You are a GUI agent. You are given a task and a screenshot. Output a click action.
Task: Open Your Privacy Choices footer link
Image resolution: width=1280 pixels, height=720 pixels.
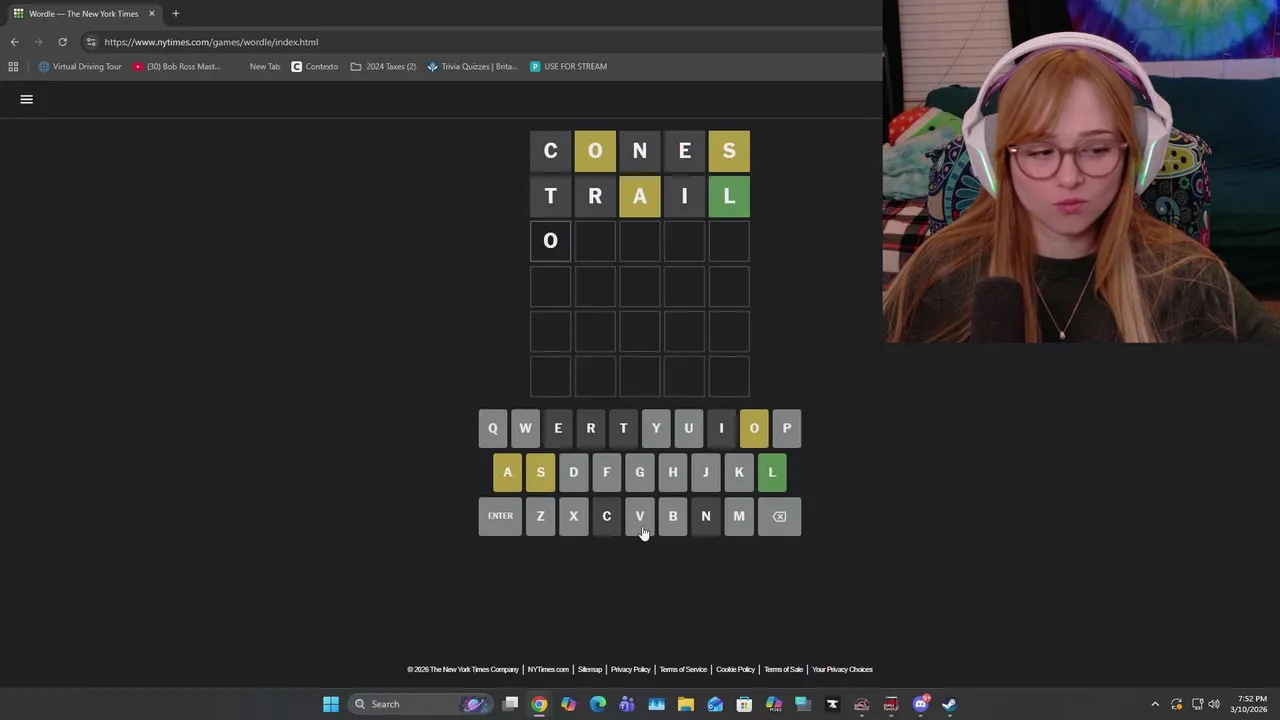pos(842,670)
